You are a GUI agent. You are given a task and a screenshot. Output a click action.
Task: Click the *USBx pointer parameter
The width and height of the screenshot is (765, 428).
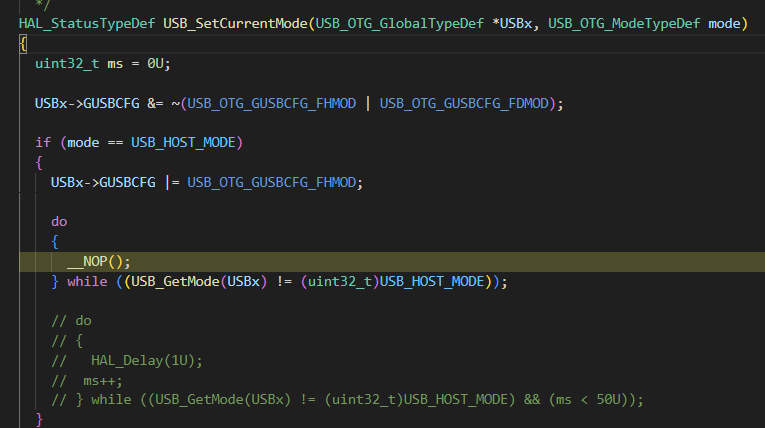tap(512, 23)
